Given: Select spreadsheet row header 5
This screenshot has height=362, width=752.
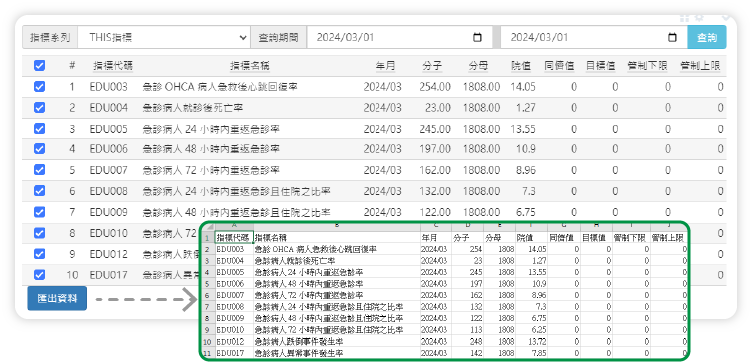Looking at the screenshot, I should pyautogui.click(x=208, y=284).
